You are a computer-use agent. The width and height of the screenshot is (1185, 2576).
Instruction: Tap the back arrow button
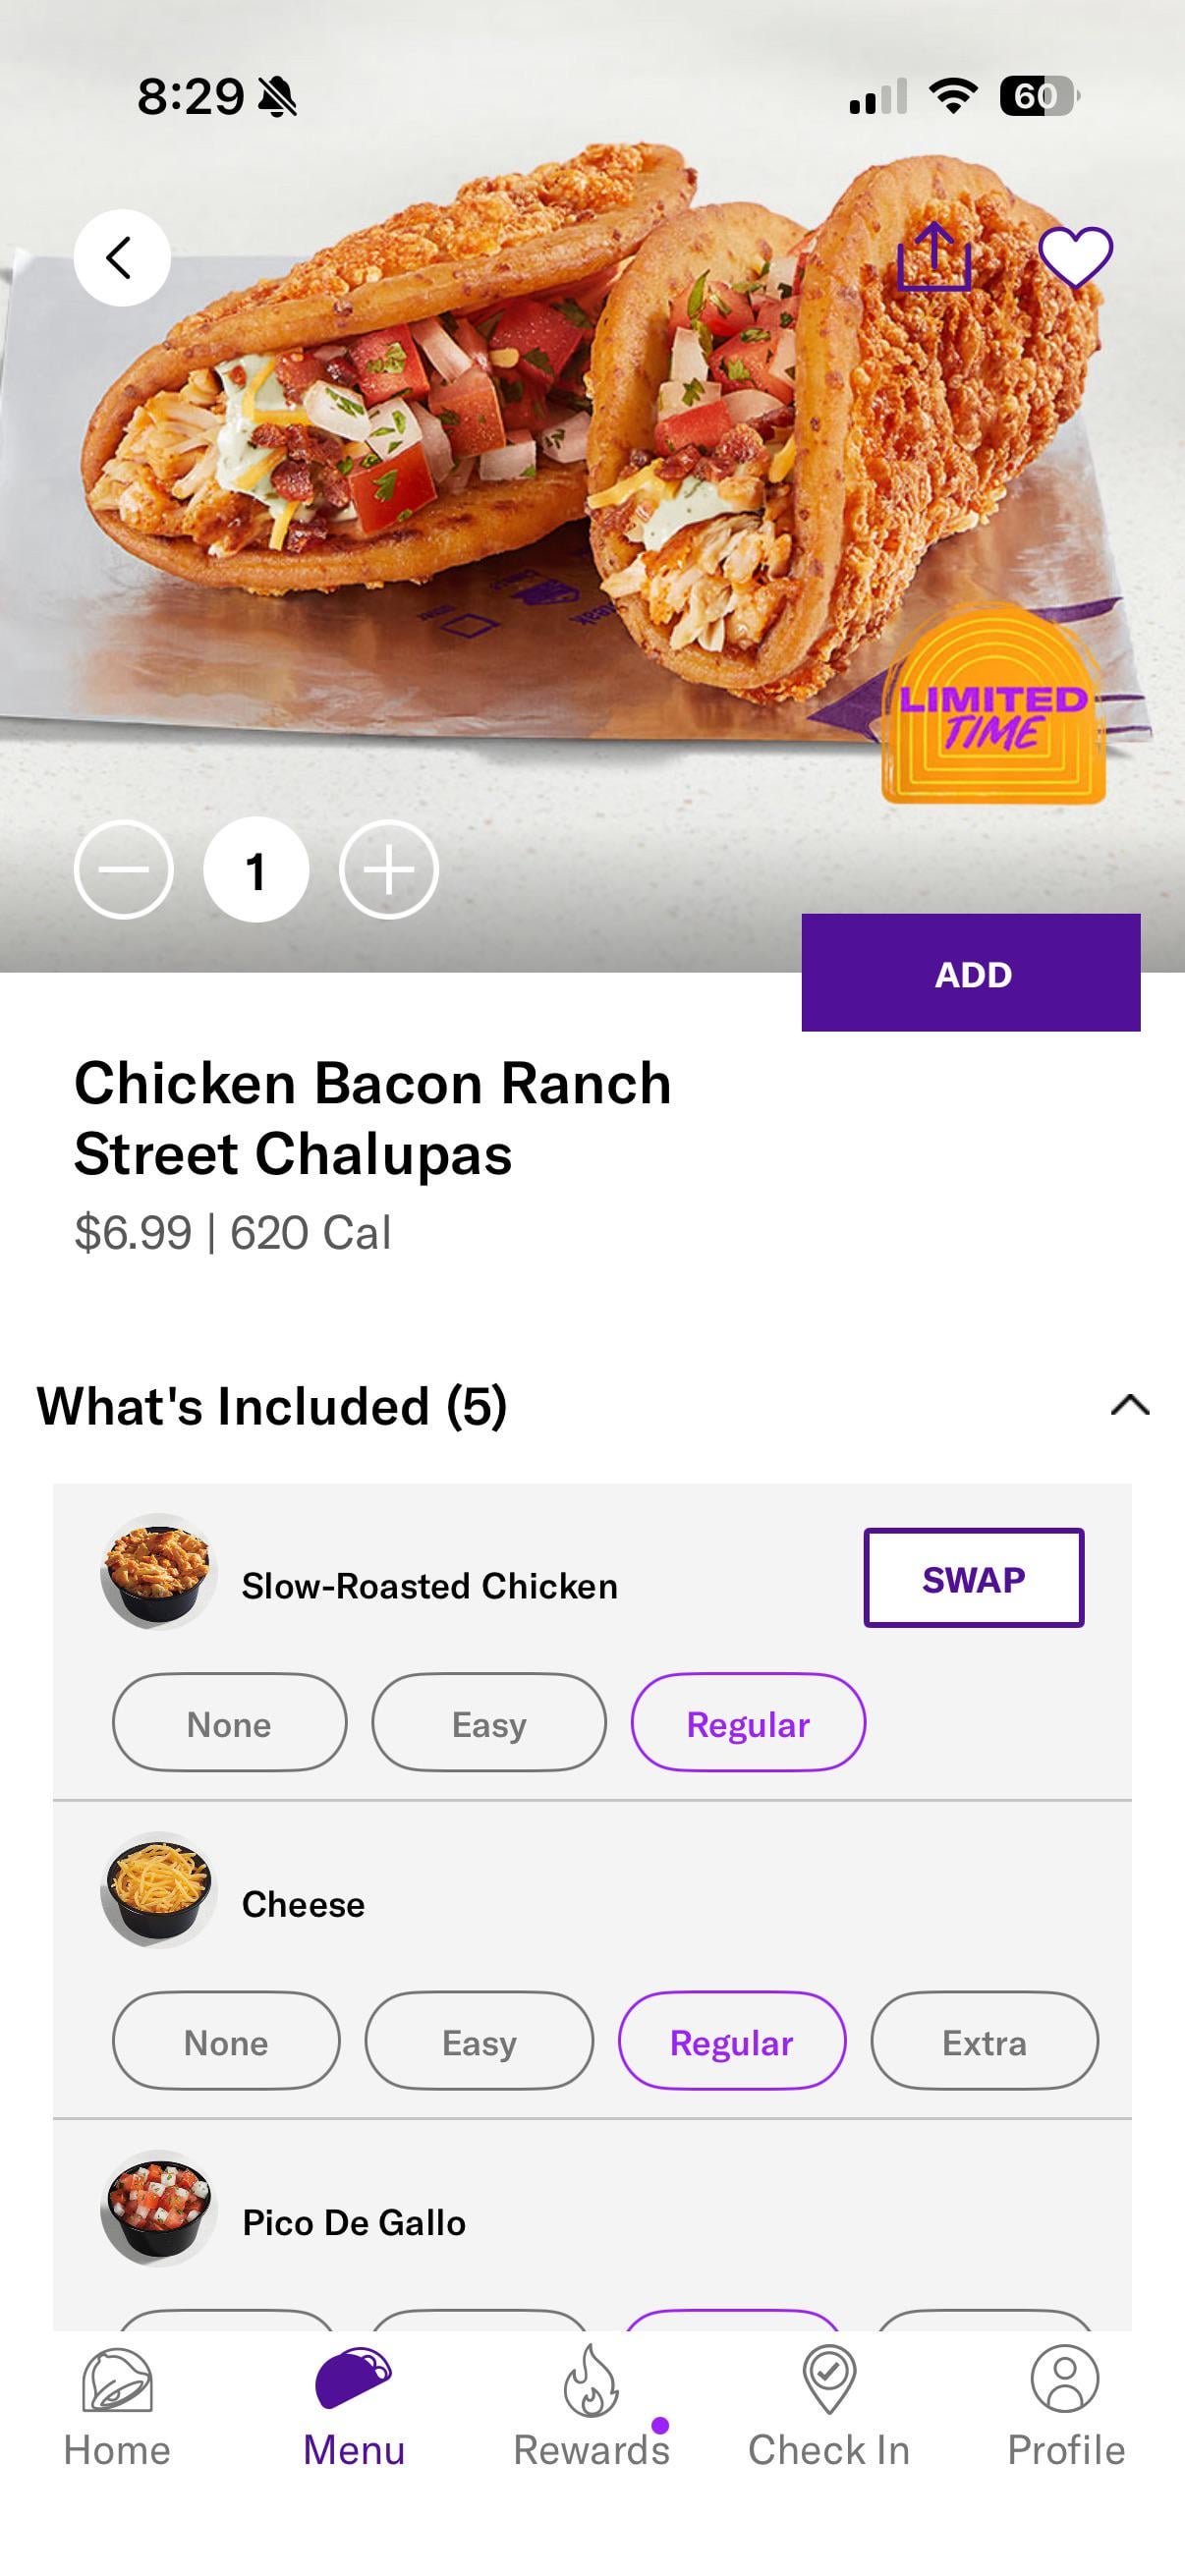click(121, 258)
